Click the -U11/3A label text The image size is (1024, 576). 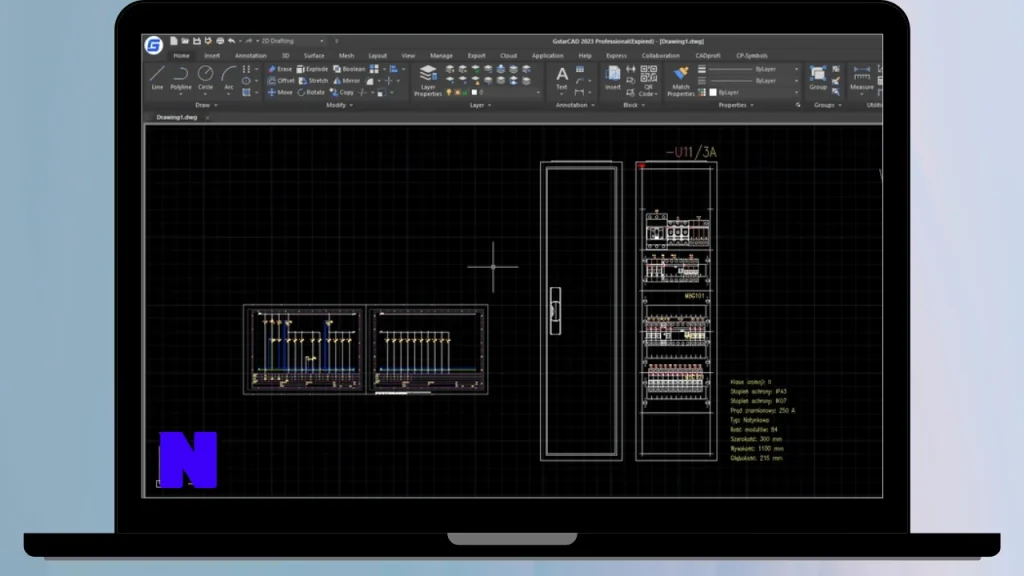coord(691,152)
